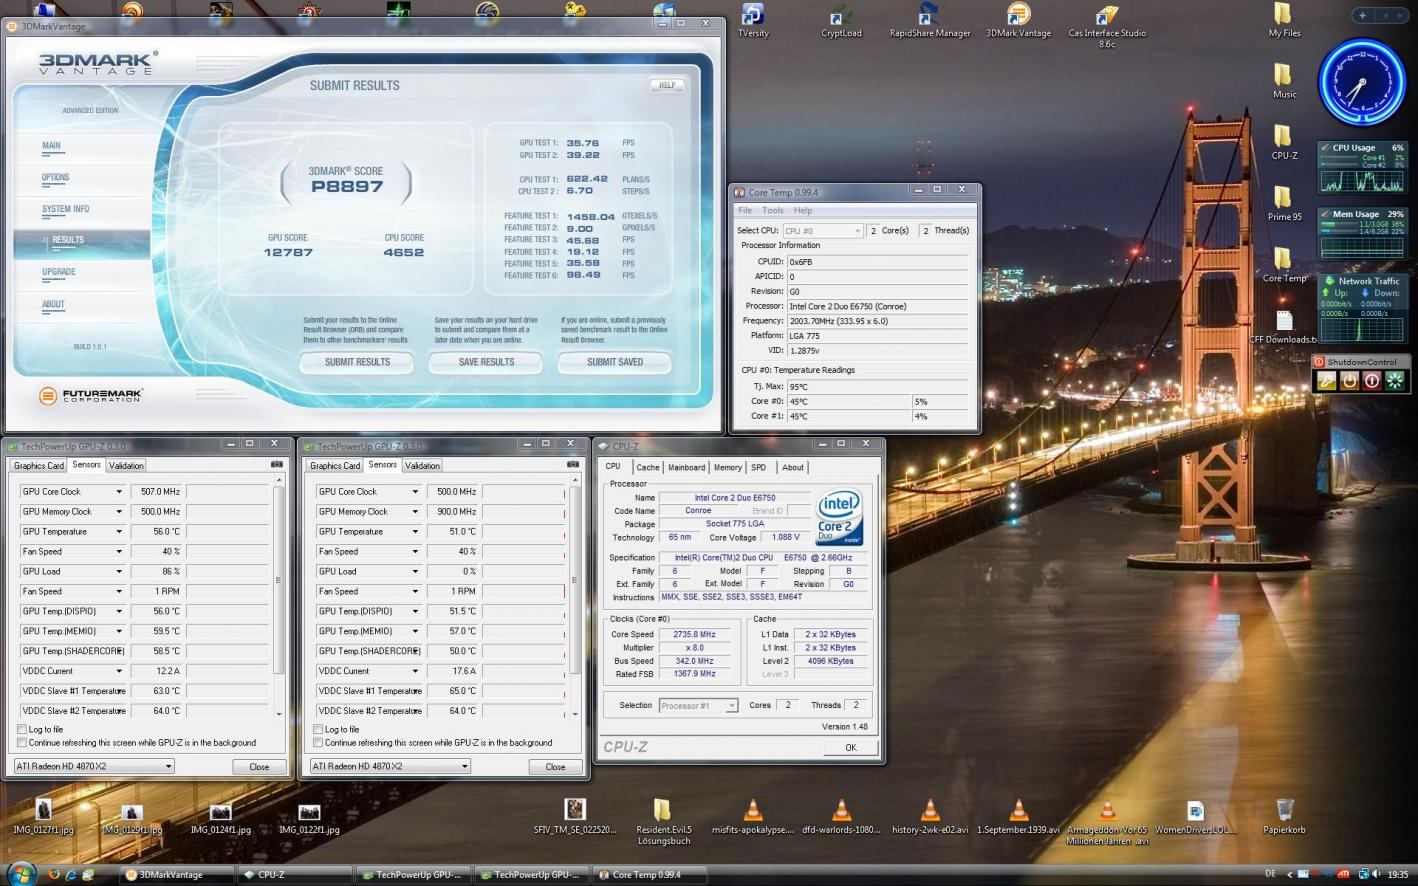This screenshot has width=1418, height=886.
Task: Click the camera screenshot icon in left GPU-Z
Action: [x=277, y=465]
